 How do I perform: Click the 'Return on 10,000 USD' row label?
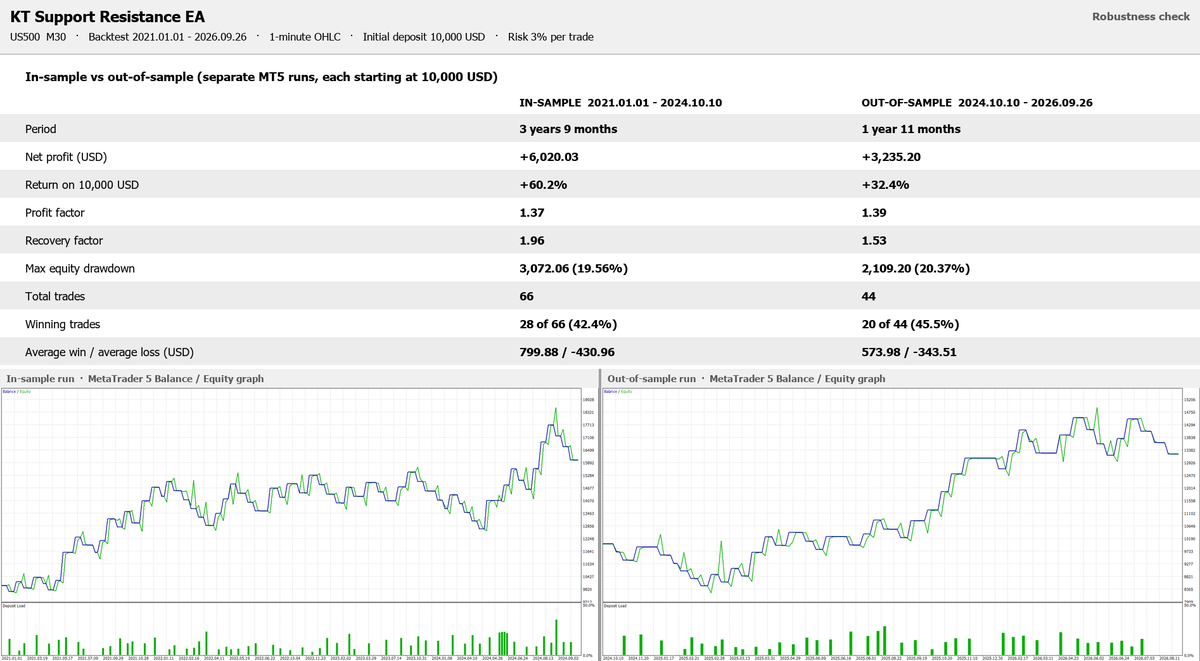(81, 185)
